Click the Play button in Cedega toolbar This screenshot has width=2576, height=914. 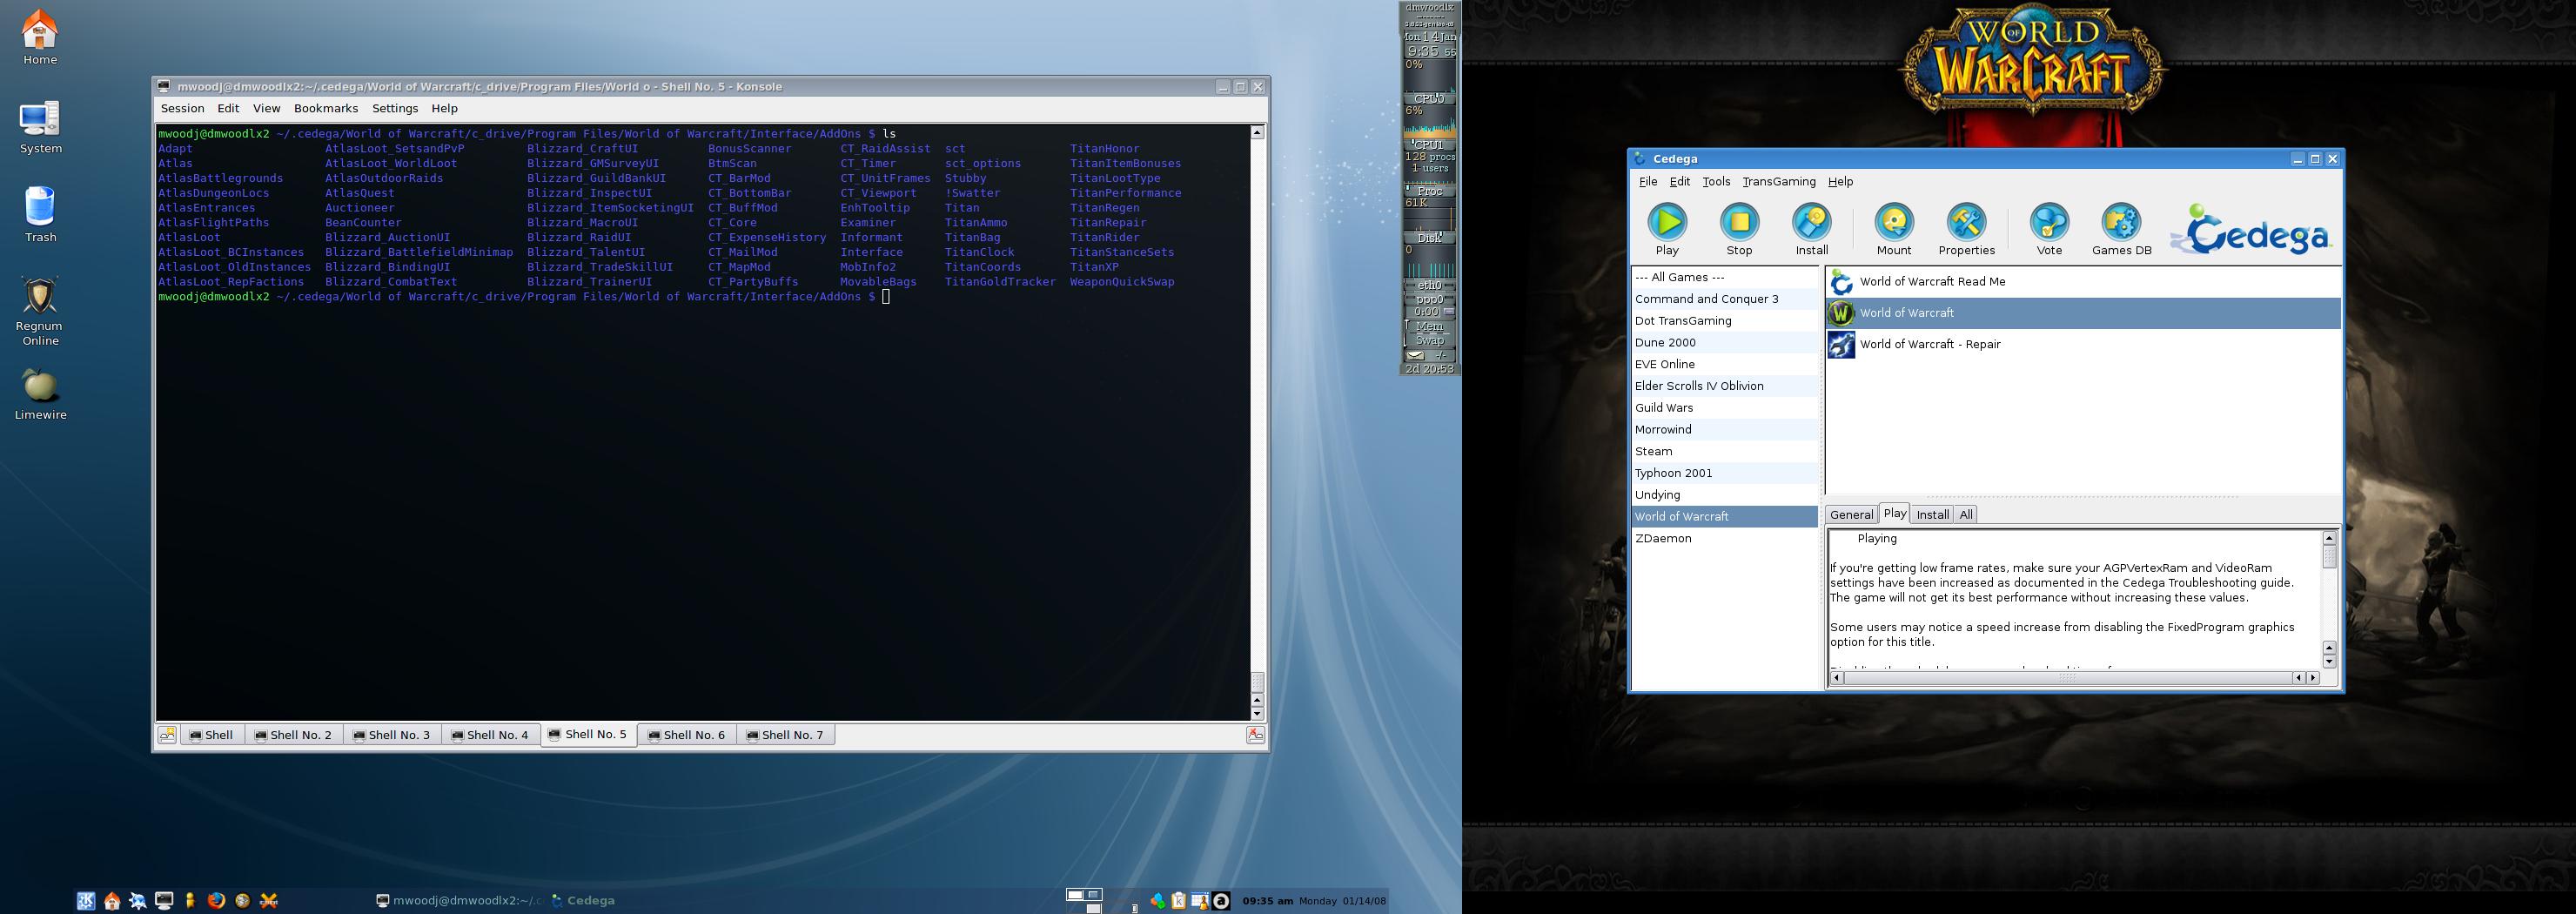click(x=1667, y=229)
